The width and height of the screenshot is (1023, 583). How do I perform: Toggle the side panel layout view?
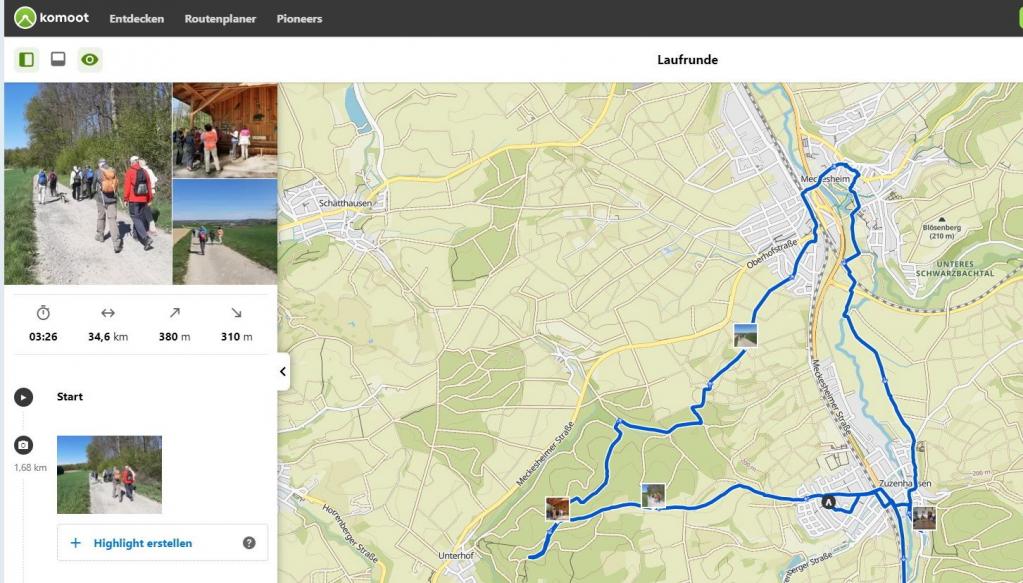click(27, 60)
